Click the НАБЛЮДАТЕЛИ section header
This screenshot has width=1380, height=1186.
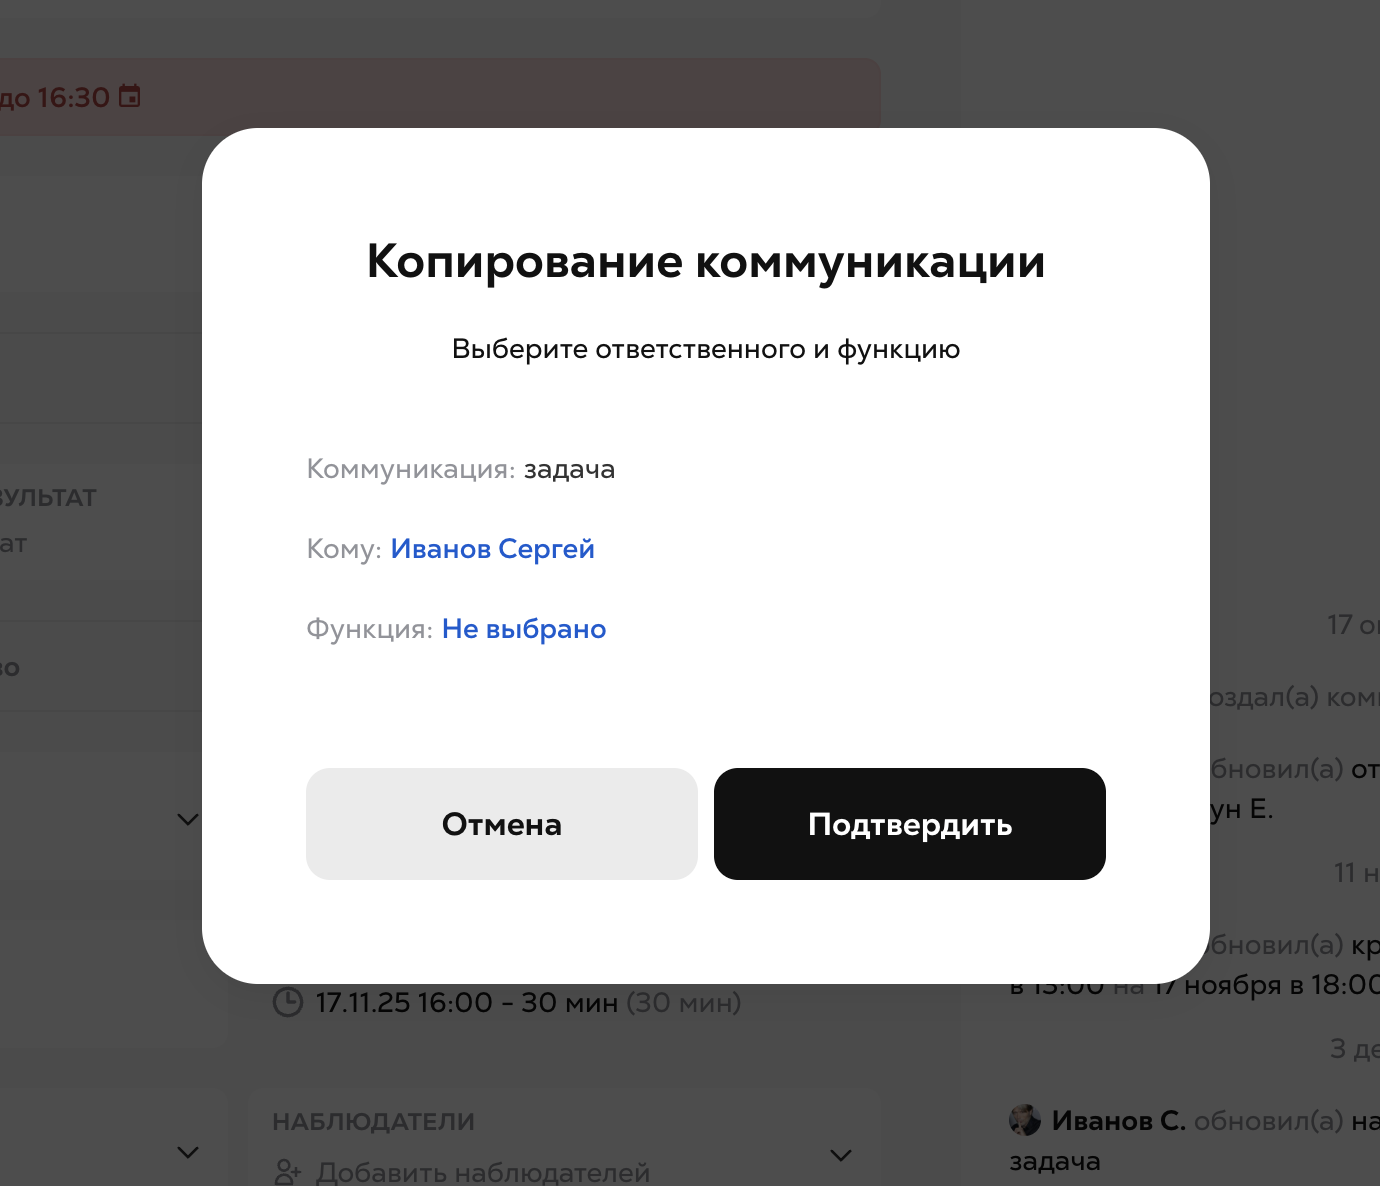pos(373,1122)
